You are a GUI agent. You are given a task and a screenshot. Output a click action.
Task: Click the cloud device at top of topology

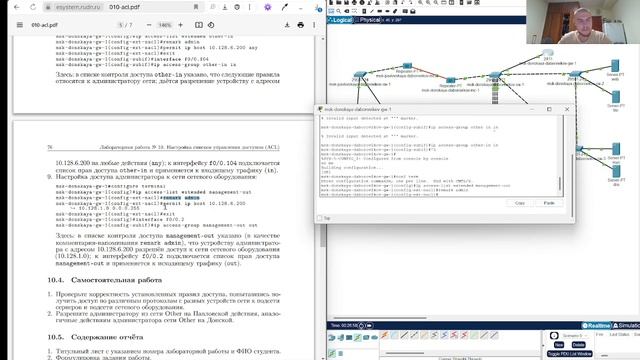point(548,52)
